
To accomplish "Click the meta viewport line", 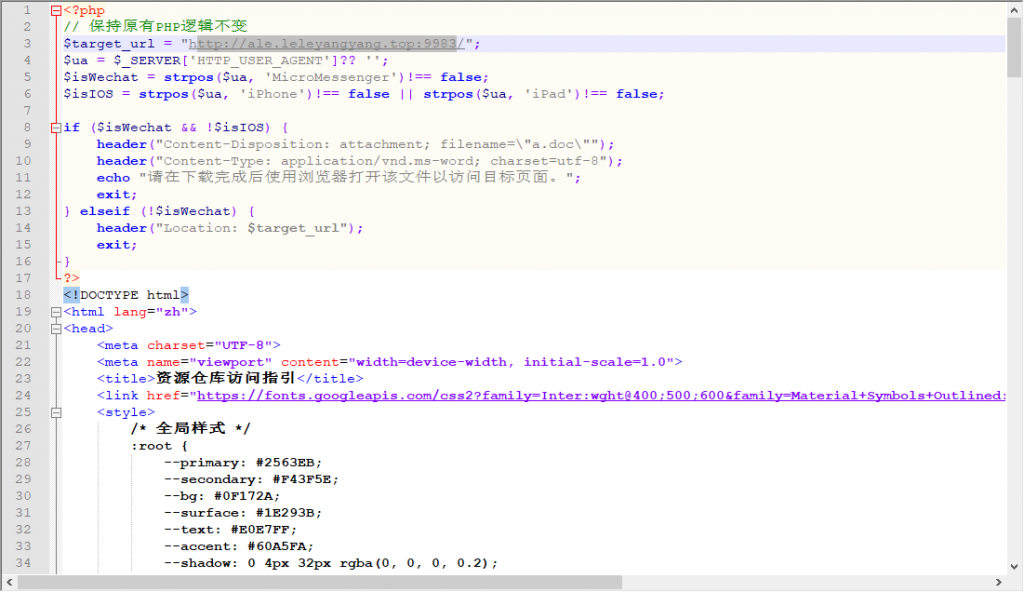I will (389, 362).
